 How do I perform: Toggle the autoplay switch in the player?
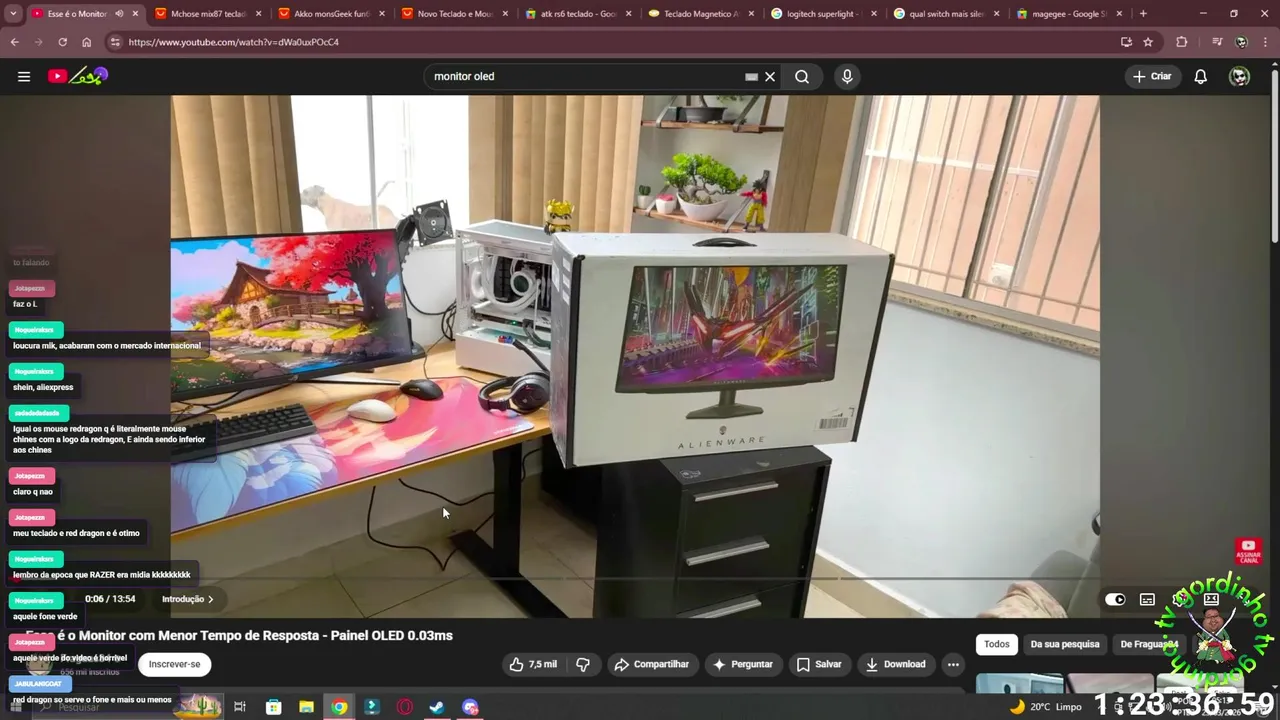(1115, 599)
